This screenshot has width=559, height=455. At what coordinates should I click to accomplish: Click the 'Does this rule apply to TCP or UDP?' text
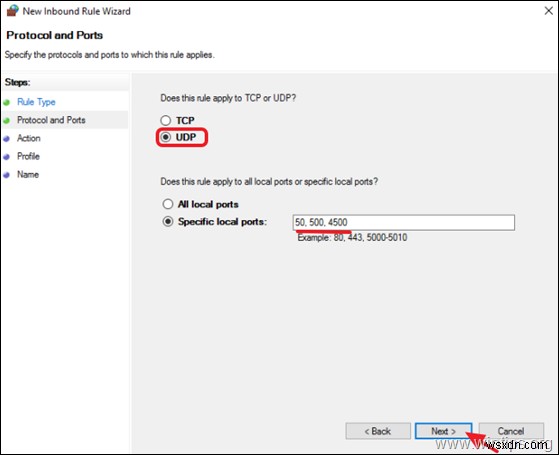(228, 98)
